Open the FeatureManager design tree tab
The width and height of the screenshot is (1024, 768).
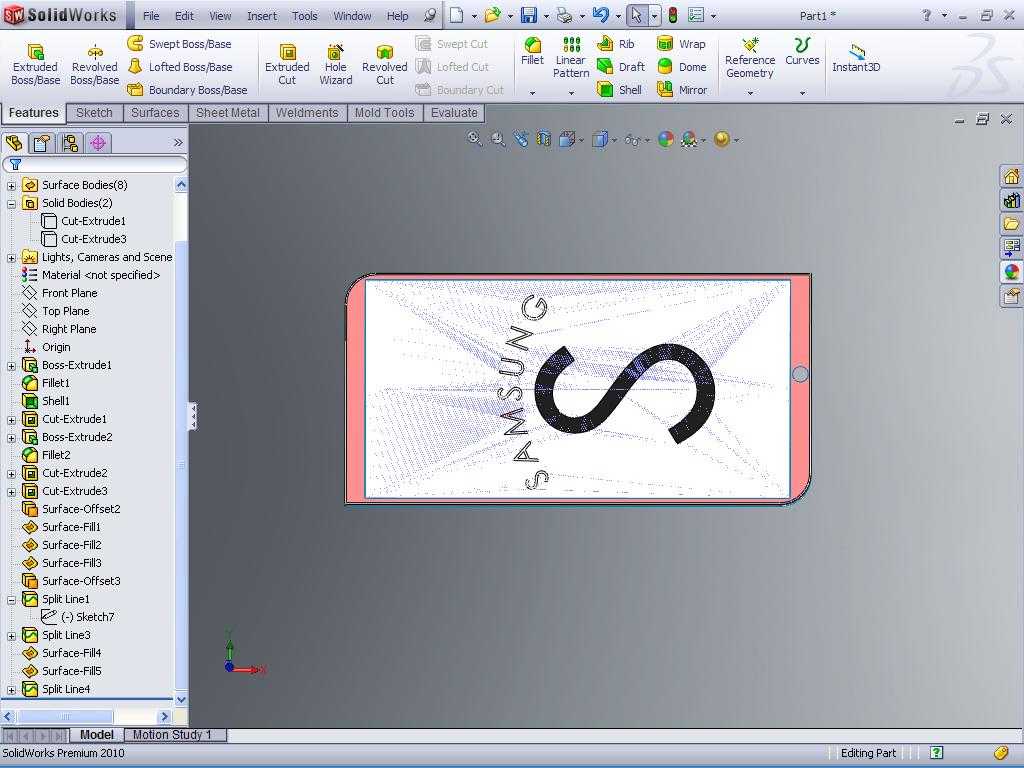[14, 142]
